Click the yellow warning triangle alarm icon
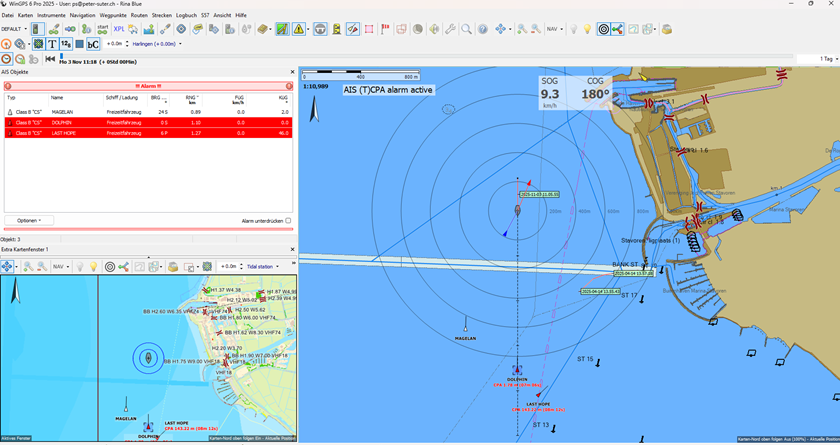The image size is (840, 445). [299, 29]
